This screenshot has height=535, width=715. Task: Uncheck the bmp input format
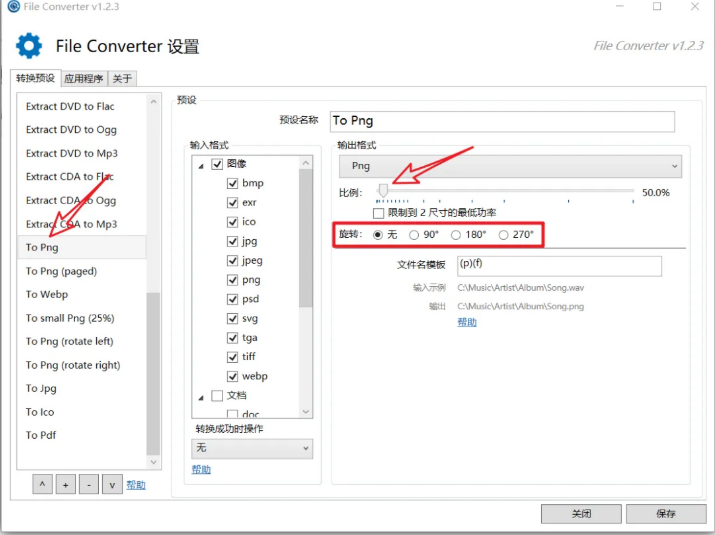tap(233, 183)
